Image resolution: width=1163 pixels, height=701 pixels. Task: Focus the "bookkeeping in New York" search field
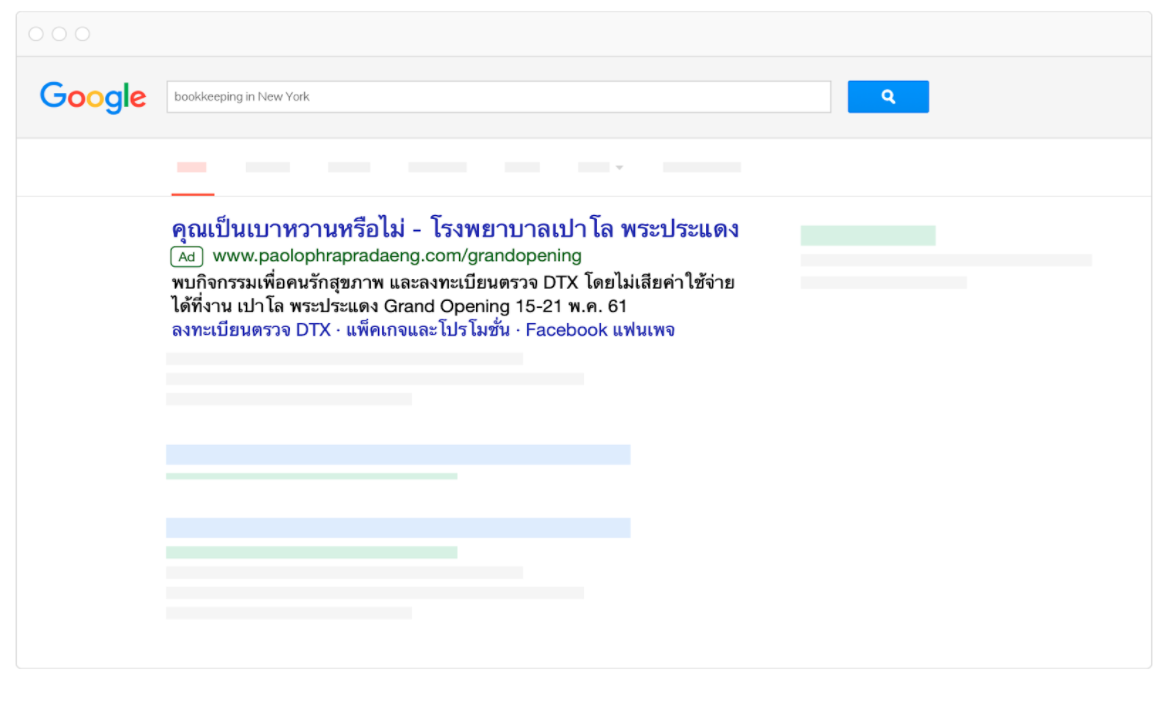click(498, 97)
